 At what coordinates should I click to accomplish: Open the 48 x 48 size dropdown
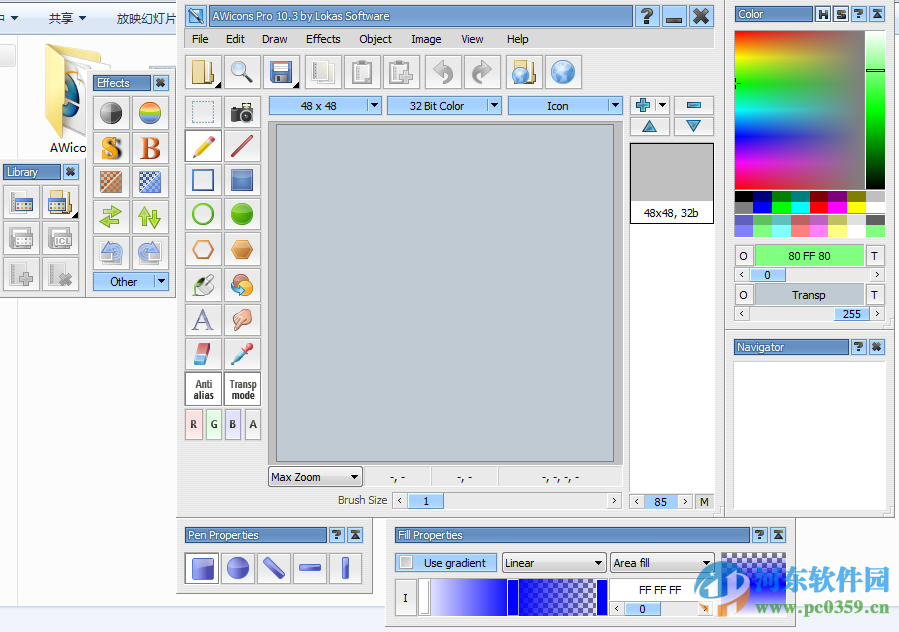coord(325,105)
